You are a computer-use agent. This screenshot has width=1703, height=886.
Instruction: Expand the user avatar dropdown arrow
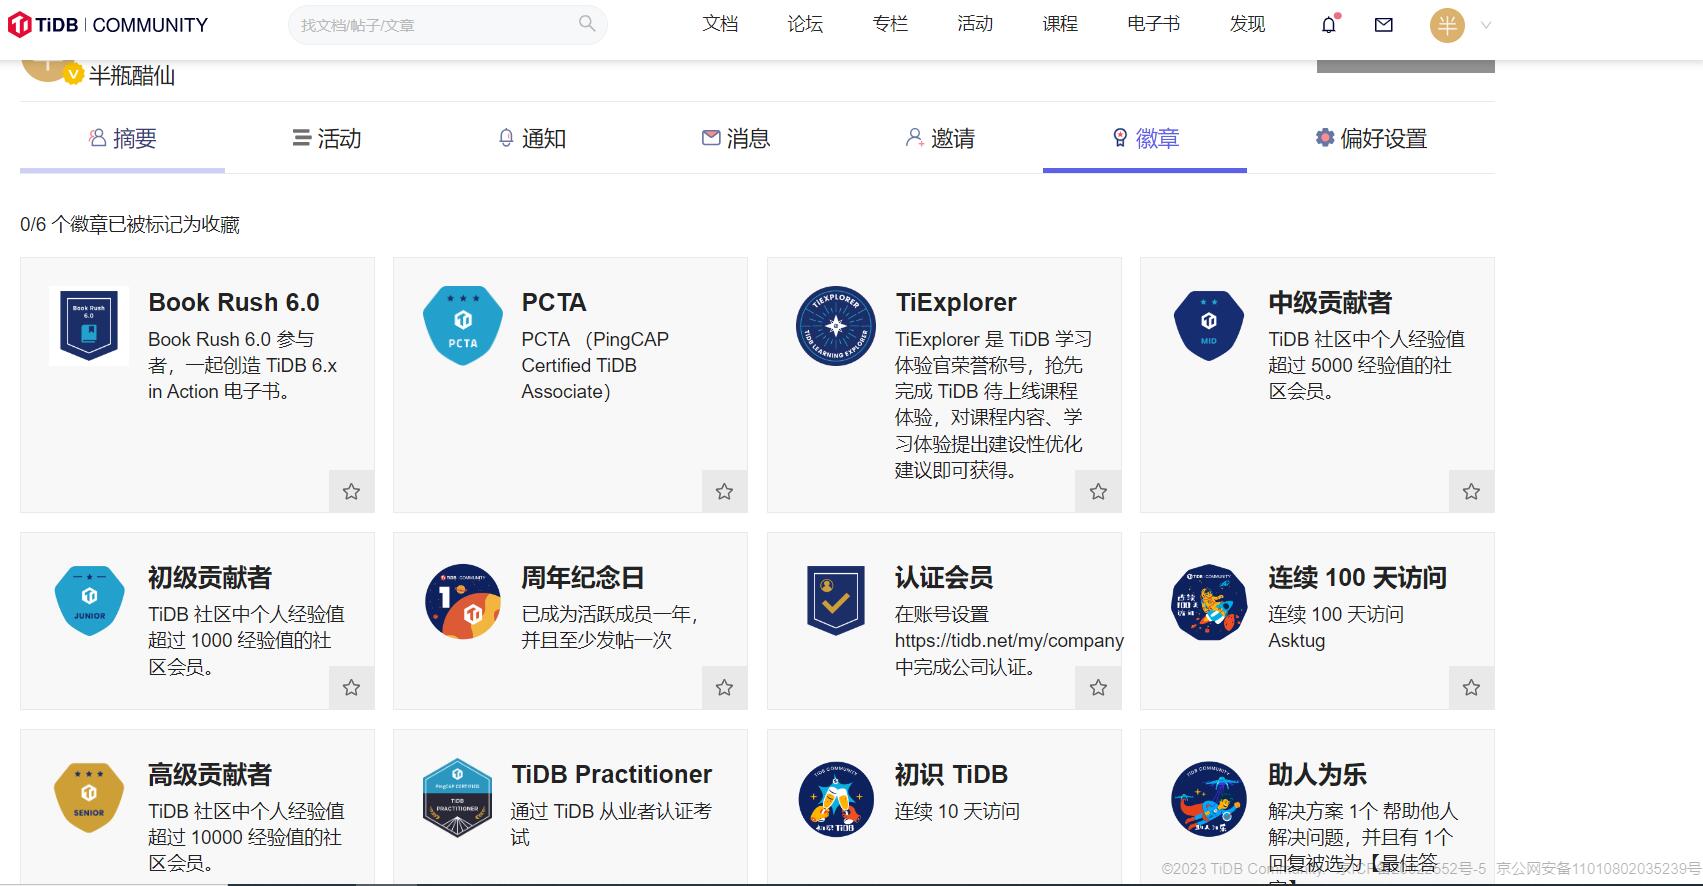pyautogui.click(x=1486, y=26)
